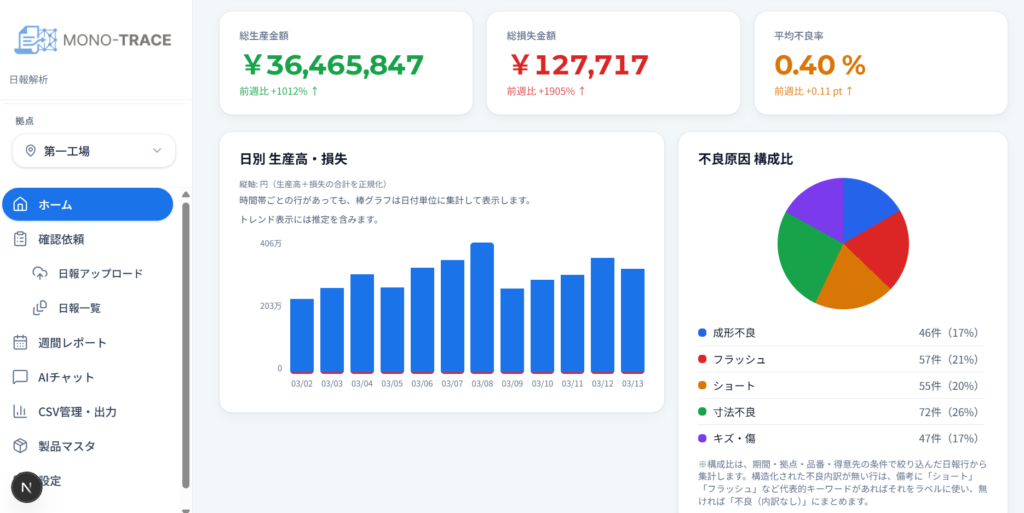The height and width of the screenshot is (513, 1024).
Task: Click the map pin icon in 拠点 selector
Action: coord(30,151)
